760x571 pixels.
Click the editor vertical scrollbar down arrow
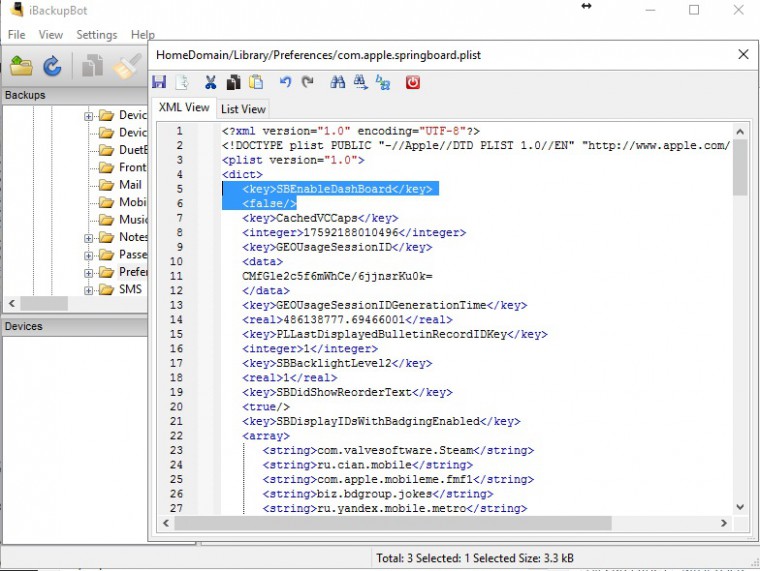(740, 507)
